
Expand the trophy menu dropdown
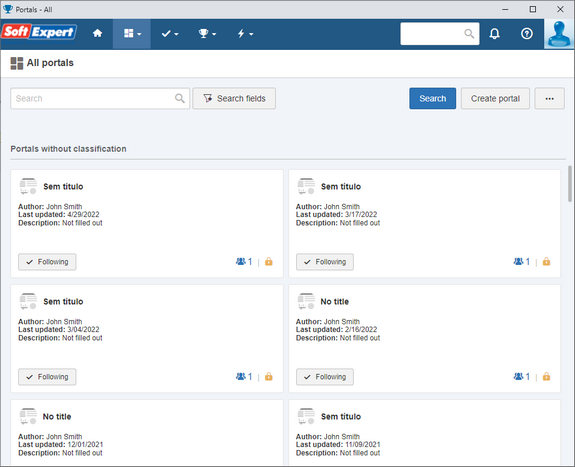pos(207,34)
